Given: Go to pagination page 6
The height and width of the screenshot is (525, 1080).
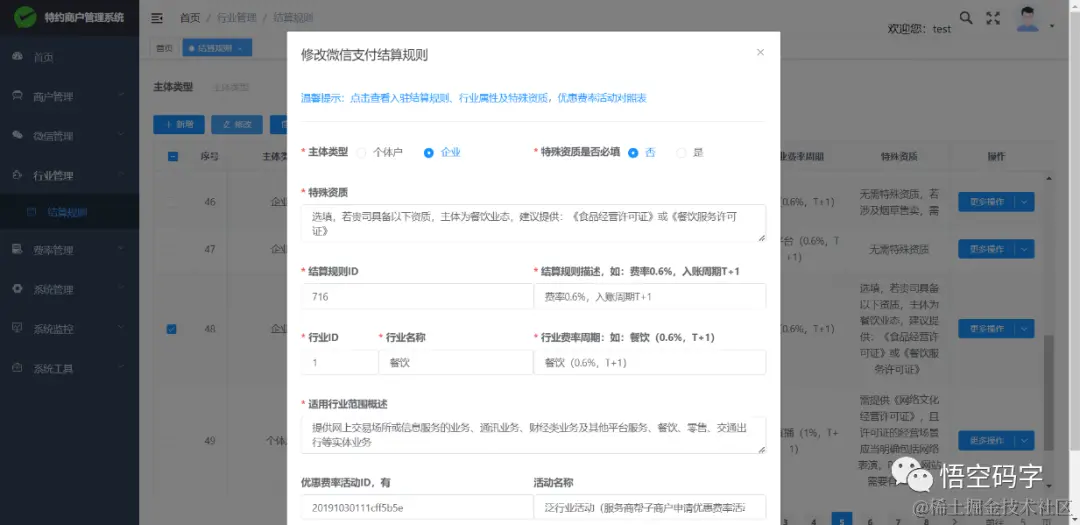Looking at the screenshot, I should tap(870, 520).
